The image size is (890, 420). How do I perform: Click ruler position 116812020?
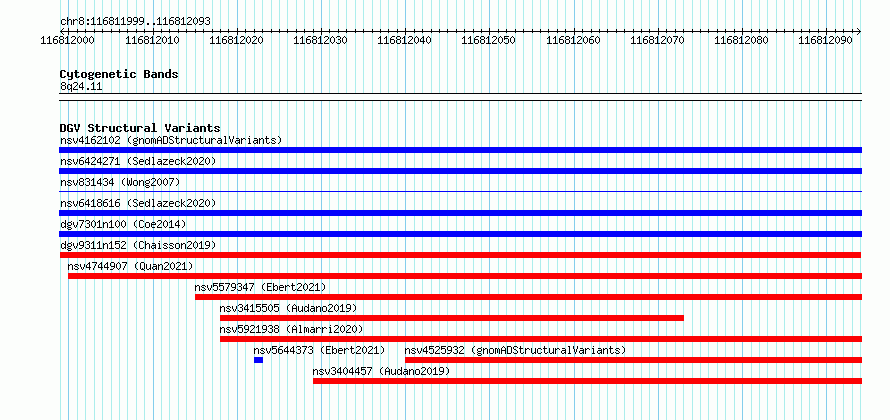(236, 40)
